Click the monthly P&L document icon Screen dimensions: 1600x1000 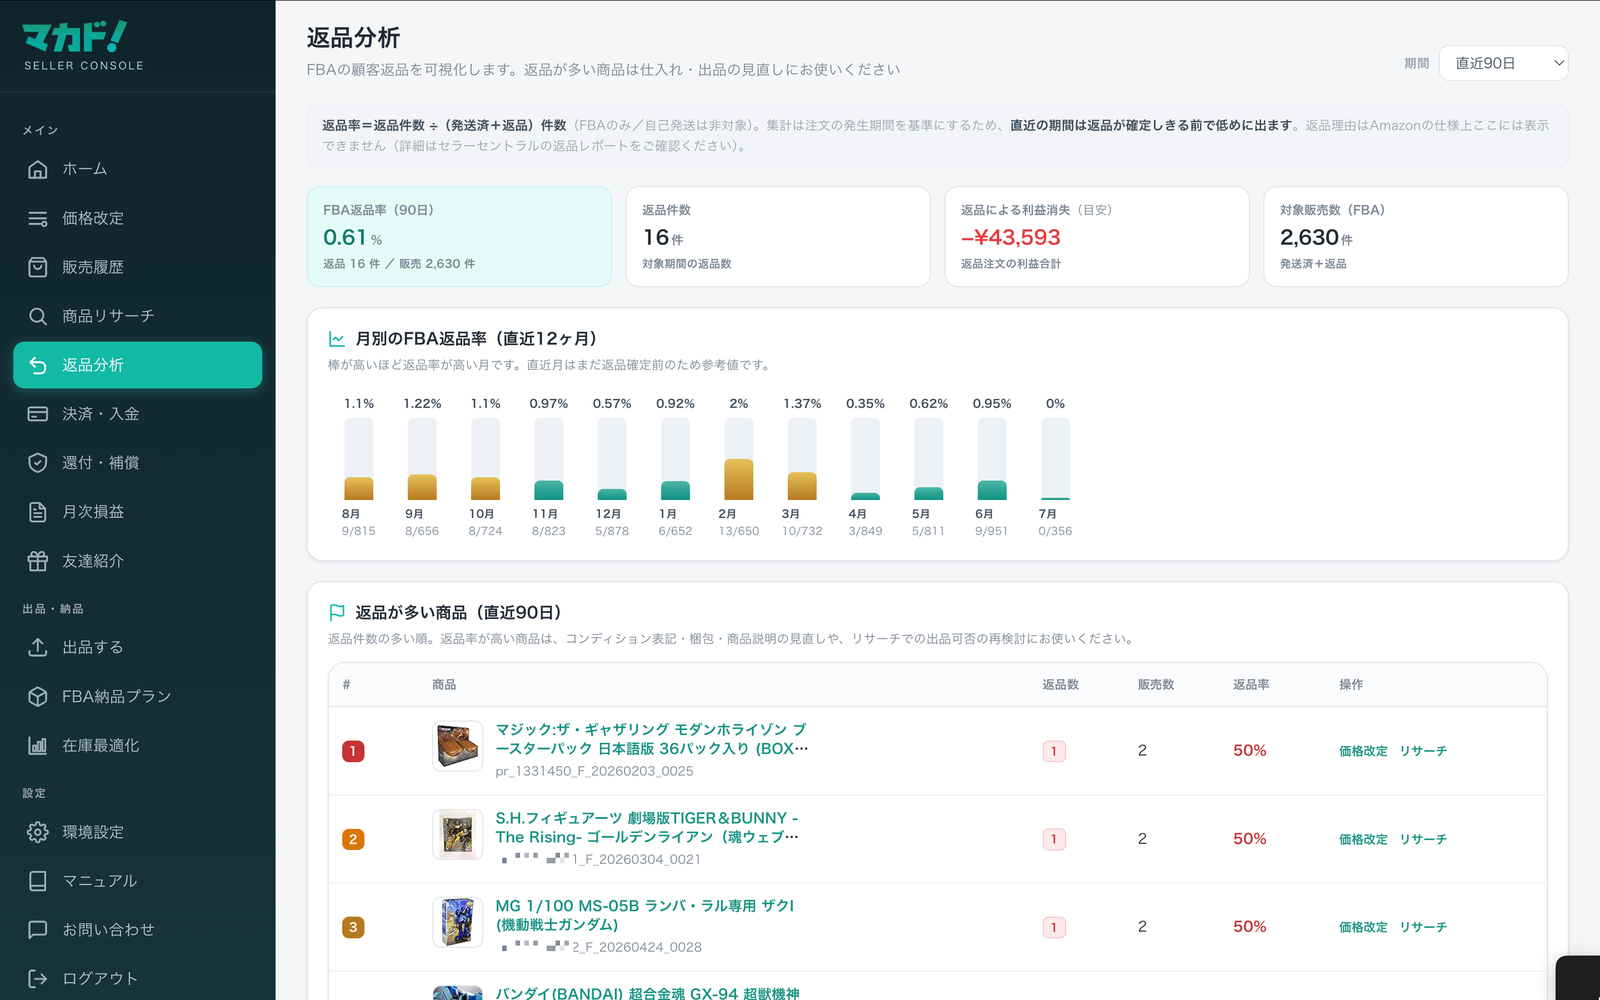coord(38,512)
